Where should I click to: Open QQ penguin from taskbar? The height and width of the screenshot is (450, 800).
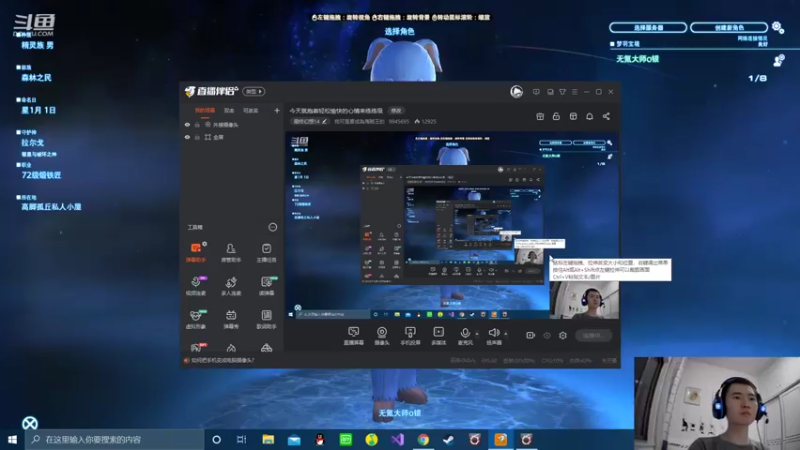coord(320,439)
